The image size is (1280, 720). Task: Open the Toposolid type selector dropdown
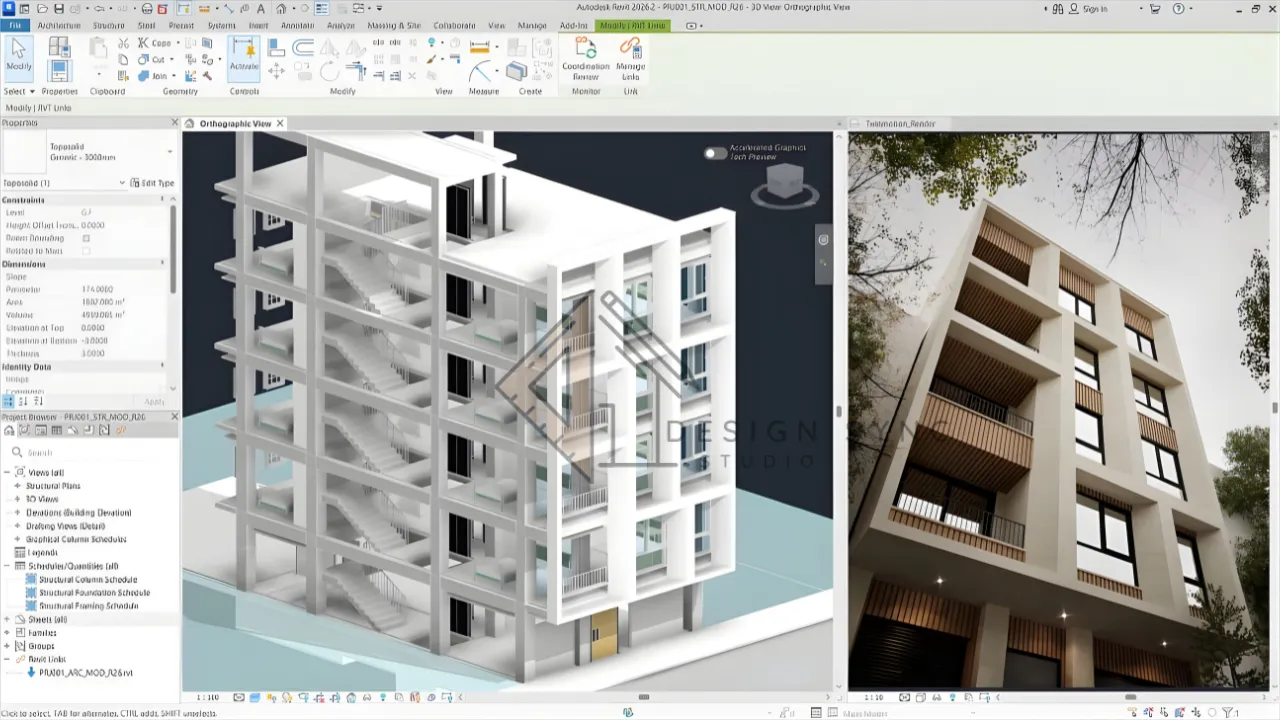click(170, 152)
